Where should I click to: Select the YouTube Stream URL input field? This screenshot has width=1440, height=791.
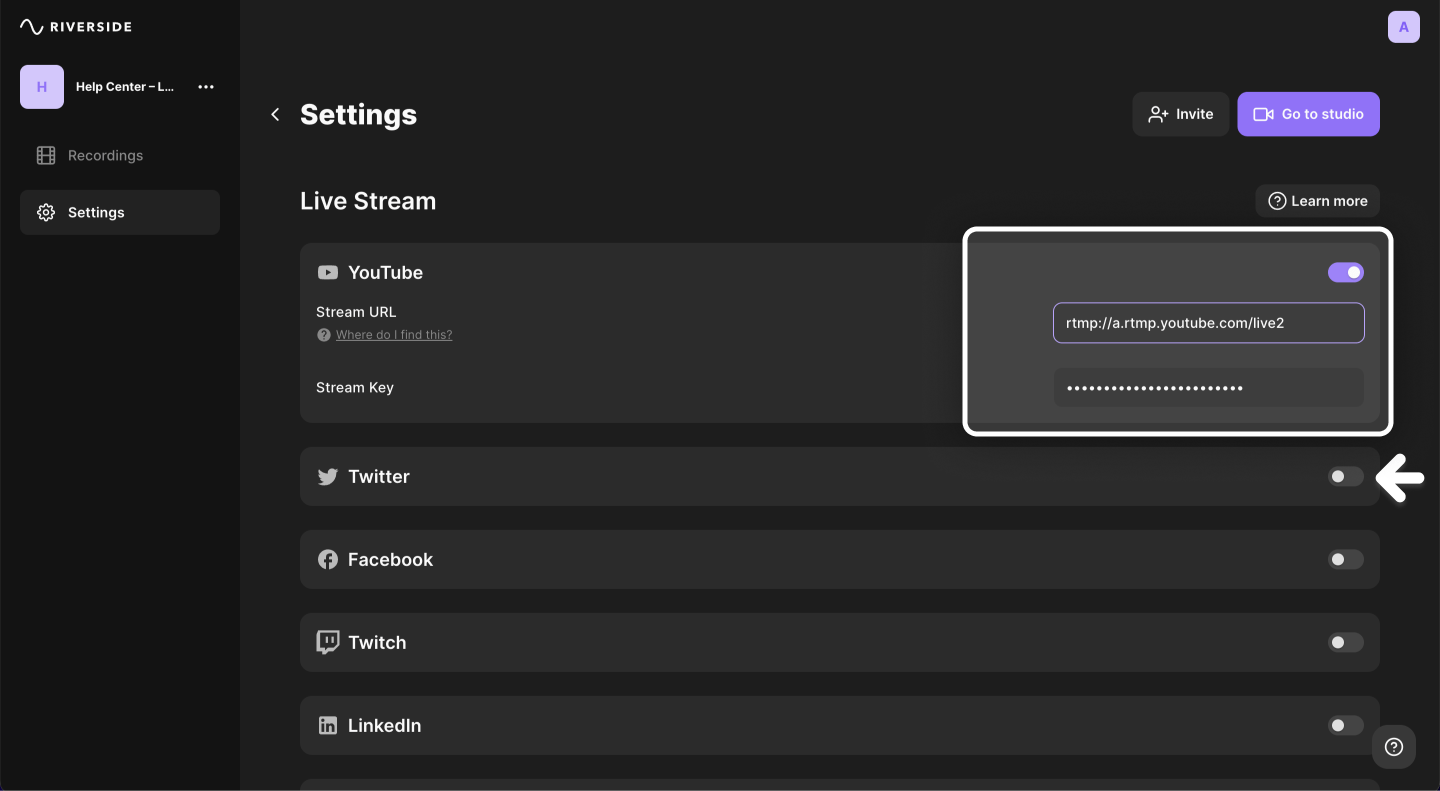1208,322
